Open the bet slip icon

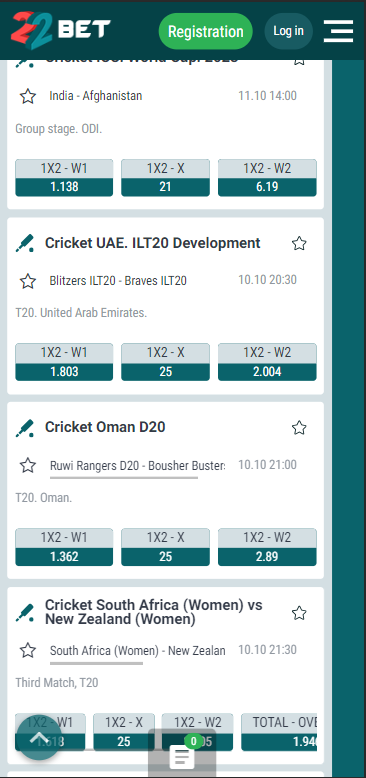tap(182, 753)
